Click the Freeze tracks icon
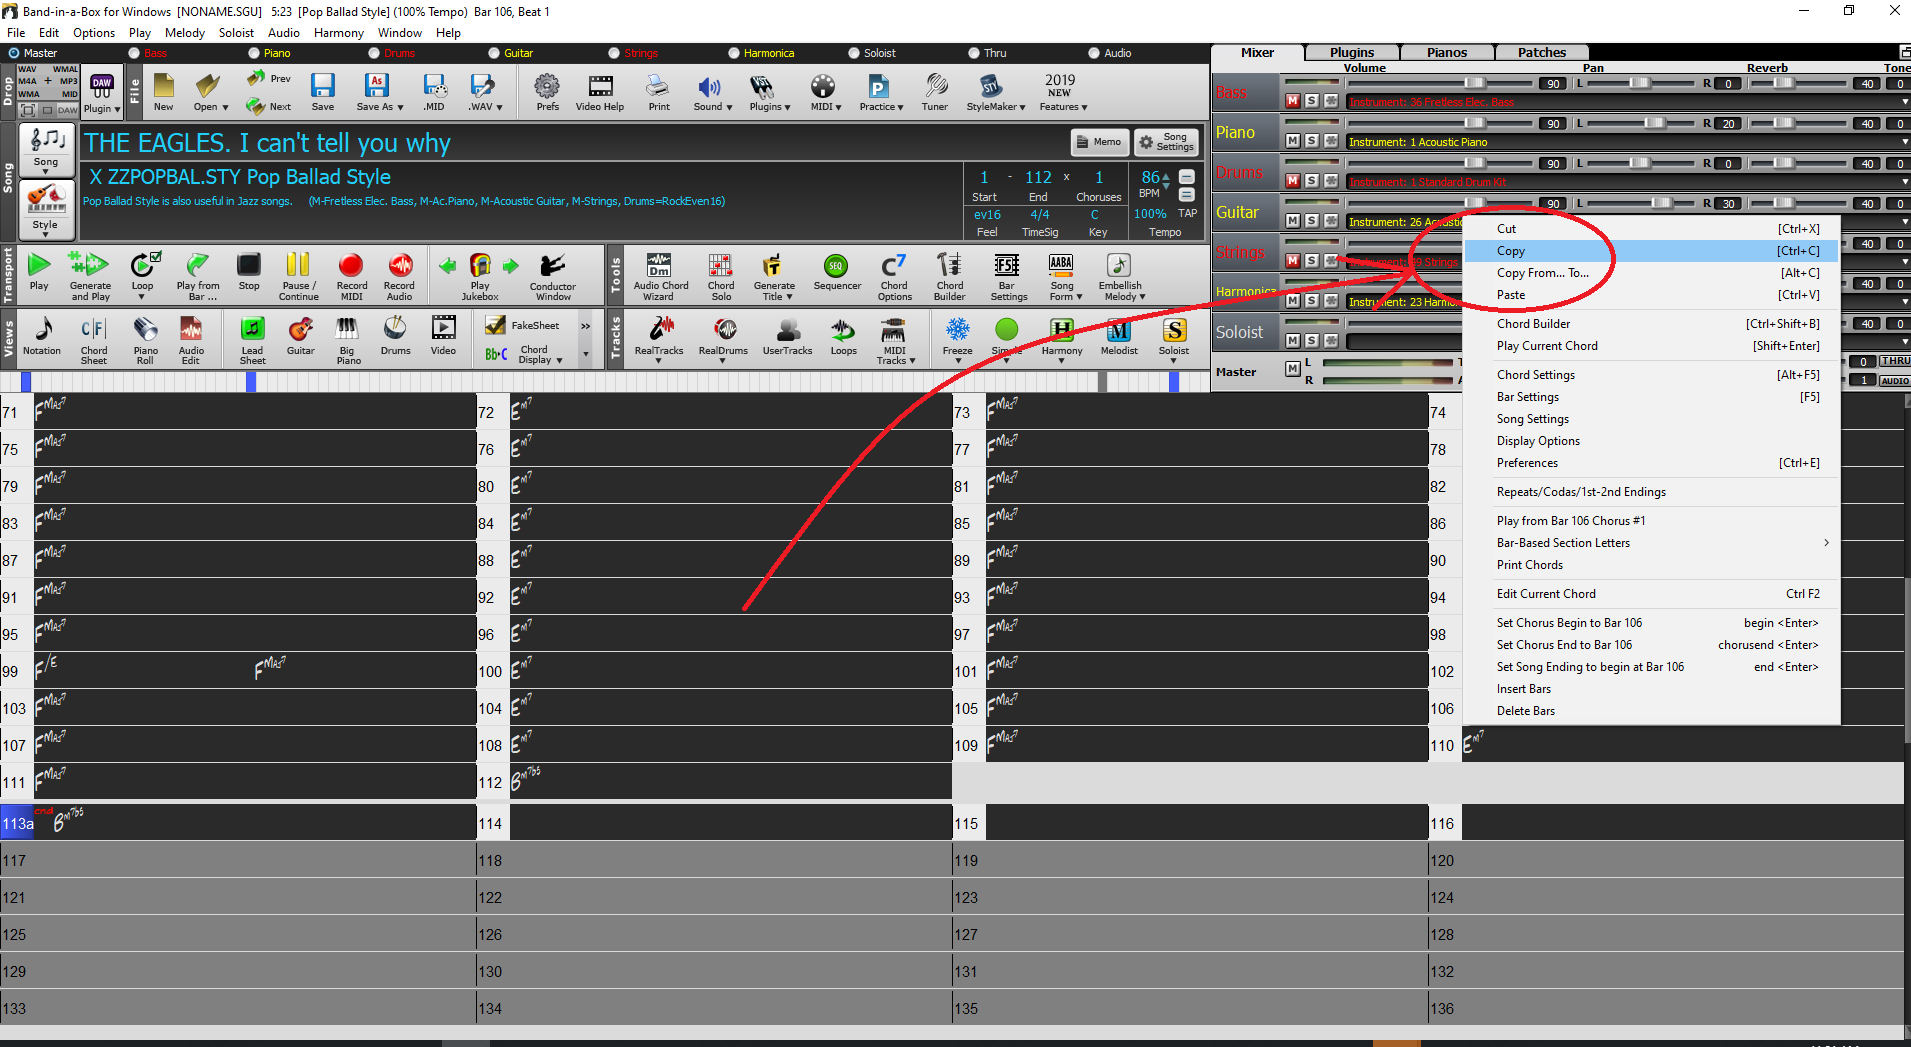The height and width of the screenshot is (1047, 1911). click(x=957, y=338)
